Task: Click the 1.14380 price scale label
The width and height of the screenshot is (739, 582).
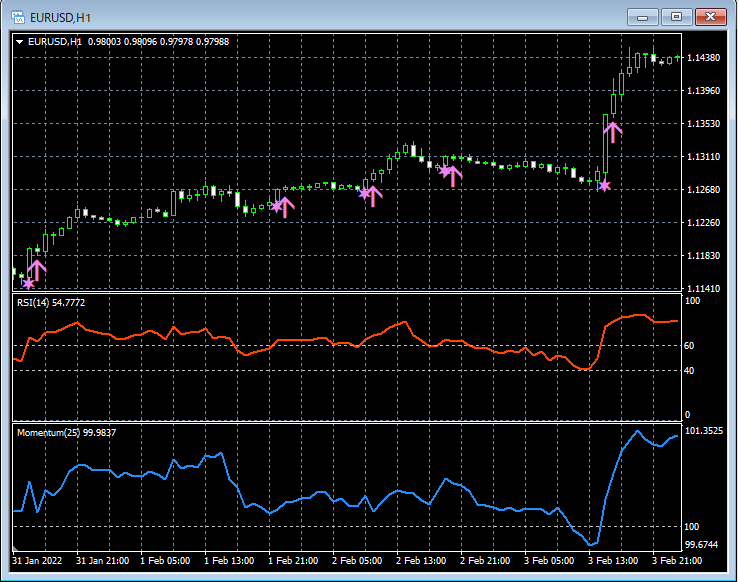Action: point(706,57)
